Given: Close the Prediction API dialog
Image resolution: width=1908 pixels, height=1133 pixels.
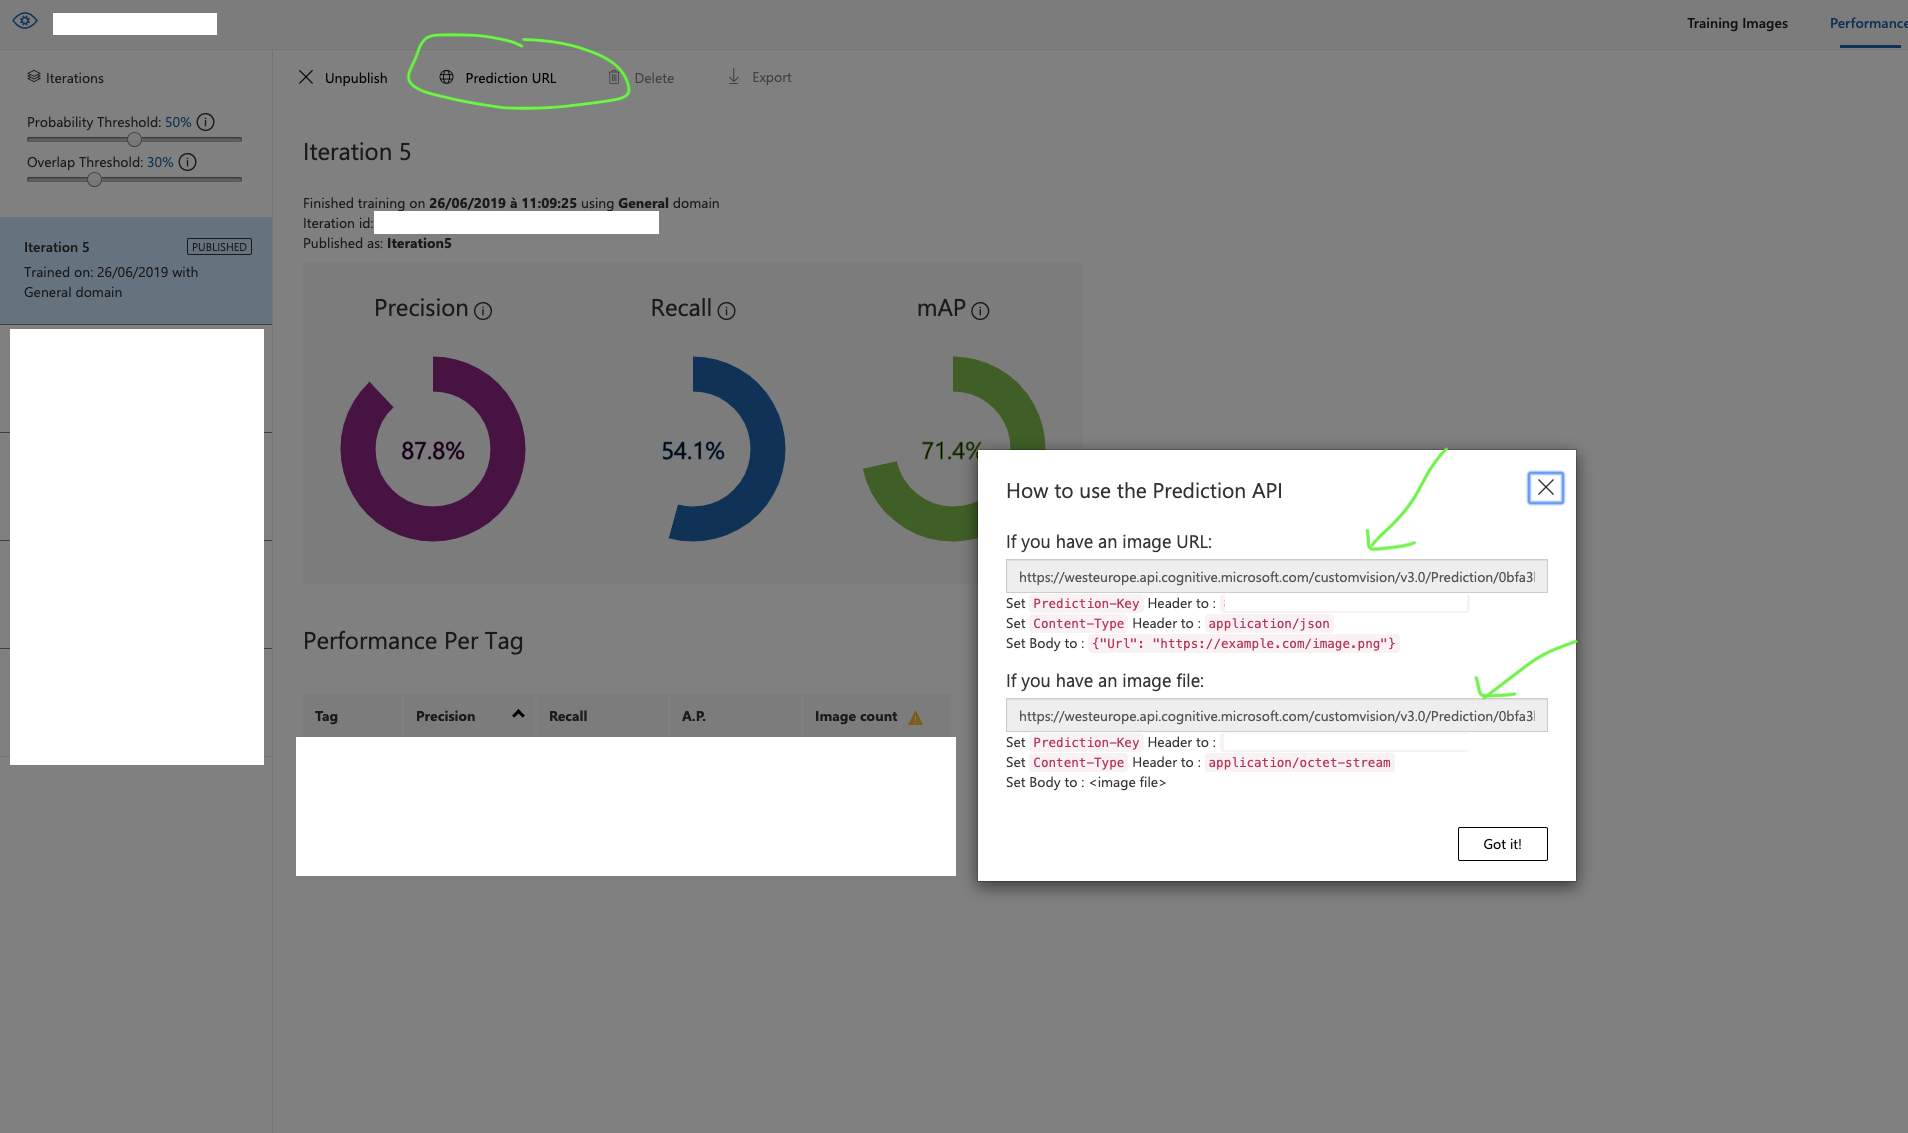Looking at the screenshot, I should (x=1546, y=488).
